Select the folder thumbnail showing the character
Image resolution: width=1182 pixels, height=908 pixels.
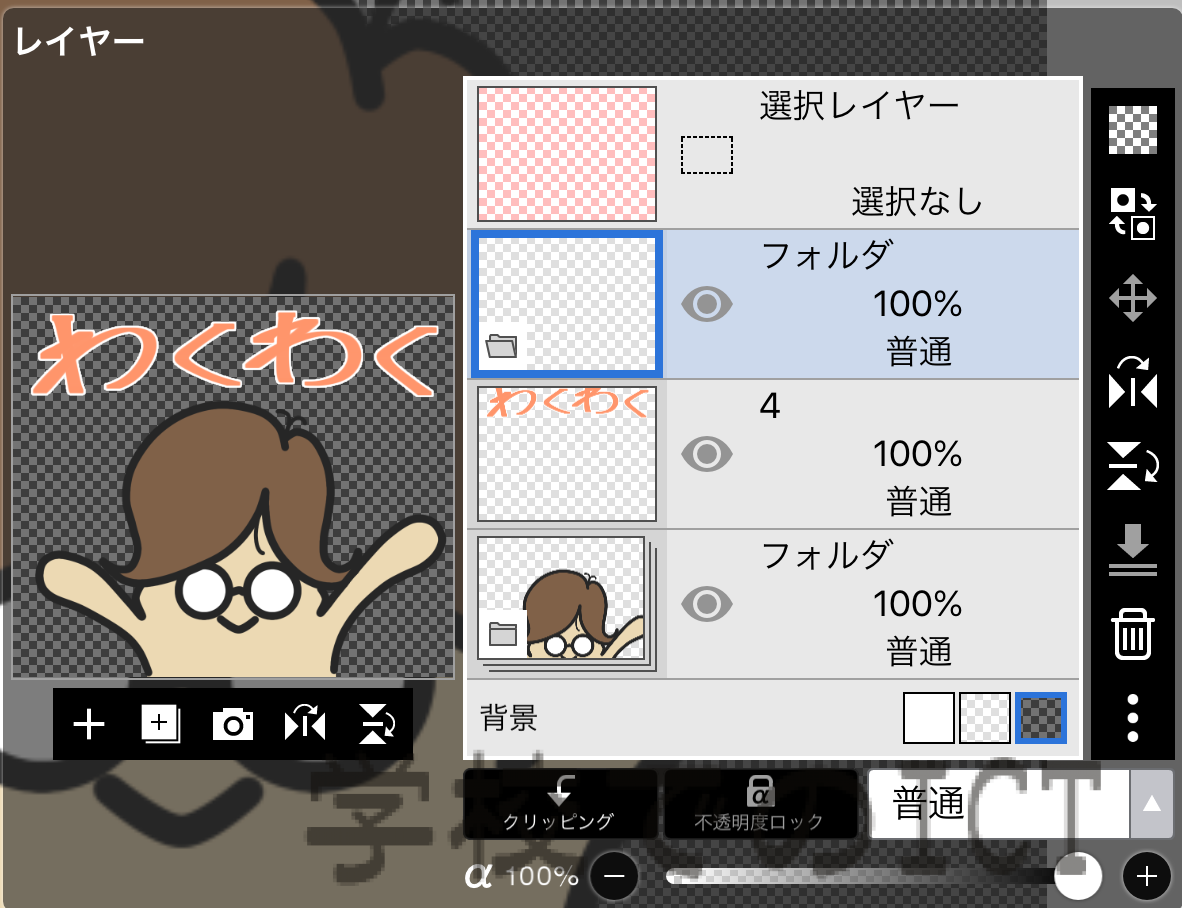(567, 604)
